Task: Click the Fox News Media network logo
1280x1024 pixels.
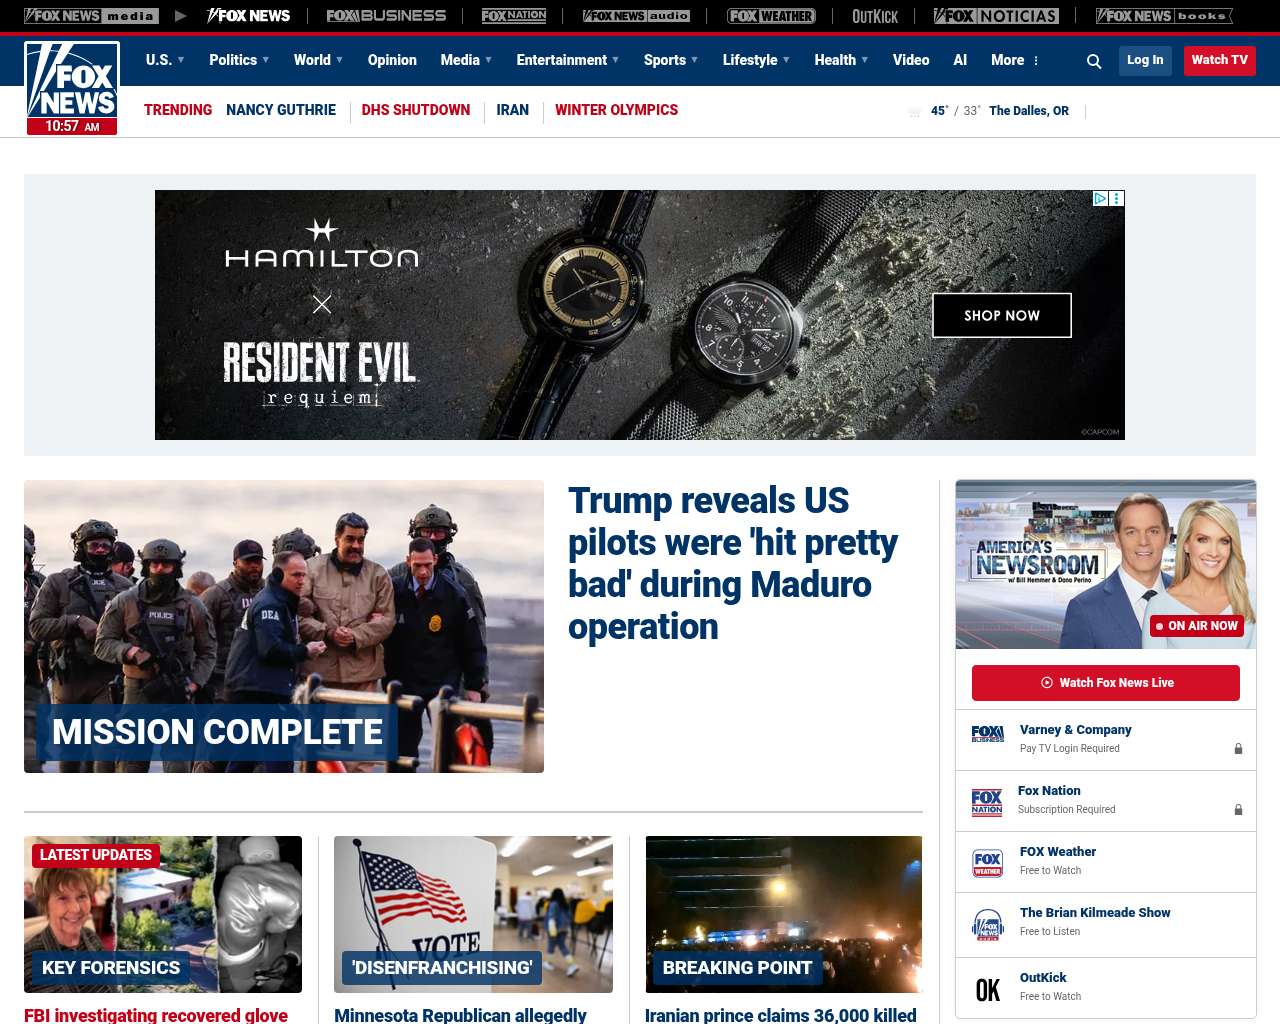Action: click(x=91, y=16)
